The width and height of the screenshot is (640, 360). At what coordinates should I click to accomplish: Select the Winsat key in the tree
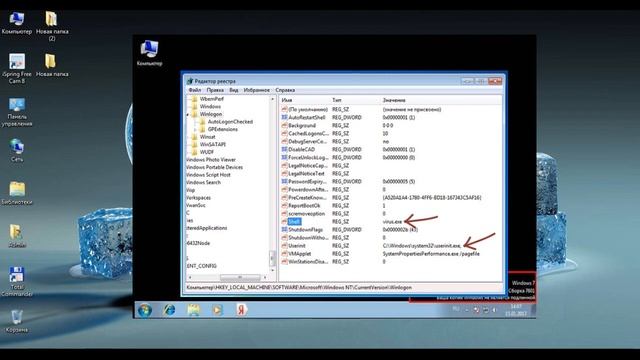pyautogui.click(x=207, y=137)
